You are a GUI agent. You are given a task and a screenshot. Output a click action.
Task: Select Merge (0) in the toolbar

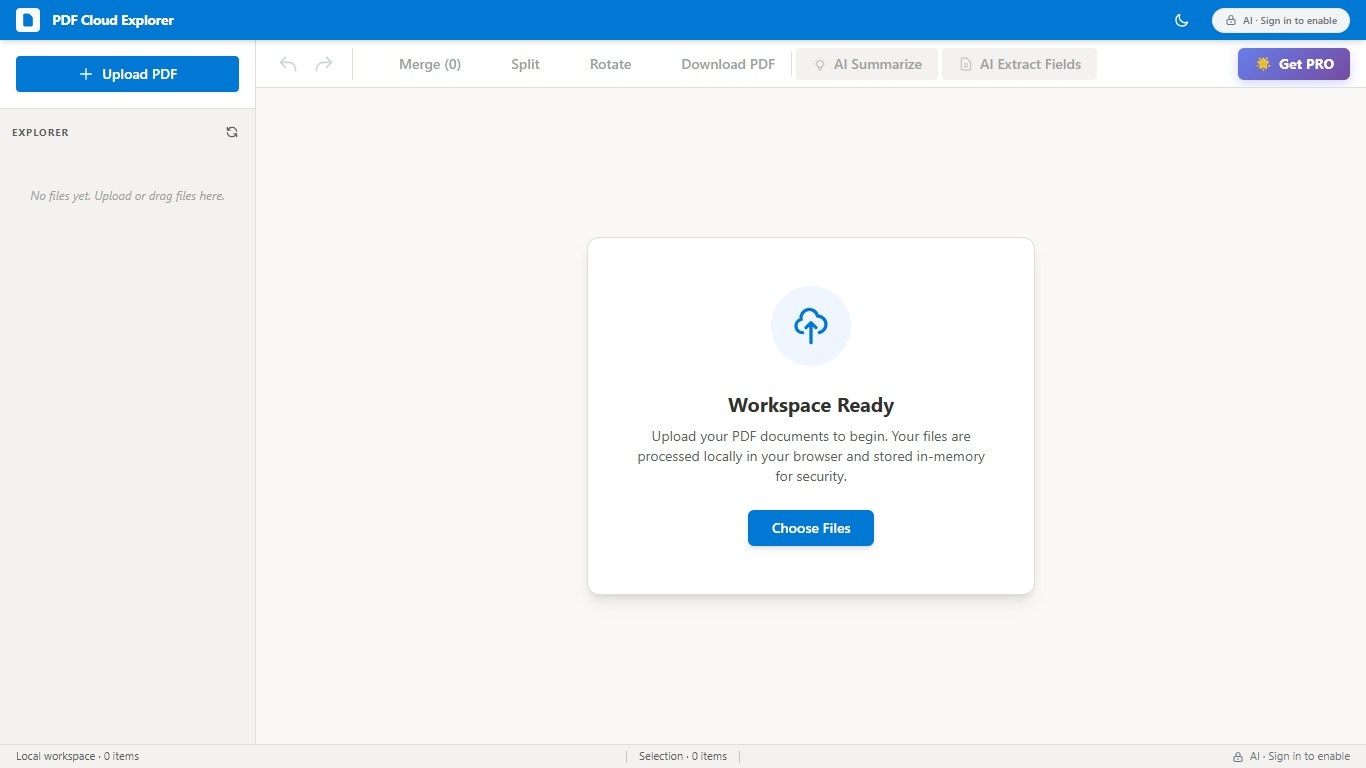tap(430, 63)
